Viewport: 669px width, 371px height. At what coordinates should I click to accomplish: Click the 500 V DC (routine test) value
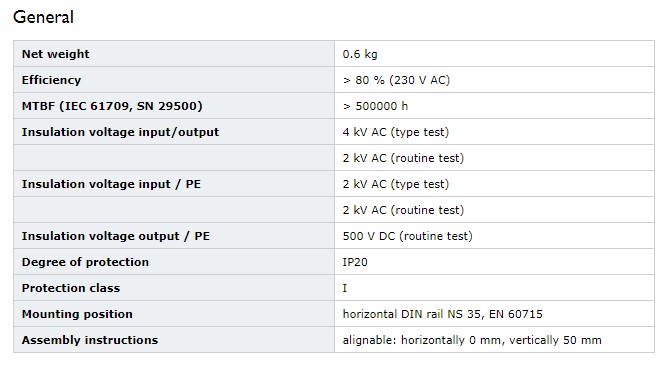click(407, 236)
